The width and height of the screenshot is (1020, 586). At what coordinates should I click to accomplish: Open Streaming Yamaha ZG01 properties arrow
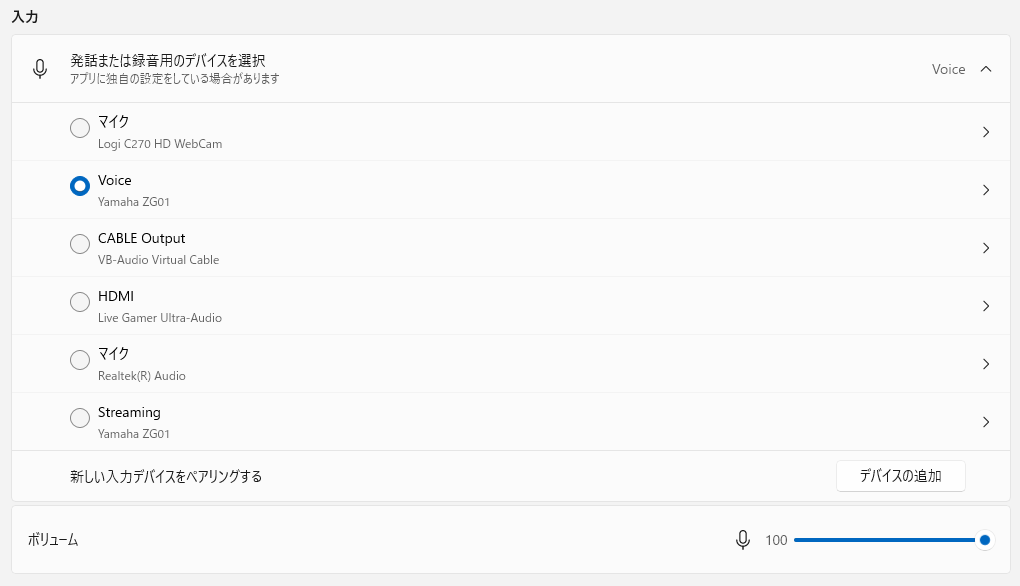click(986, 421)
